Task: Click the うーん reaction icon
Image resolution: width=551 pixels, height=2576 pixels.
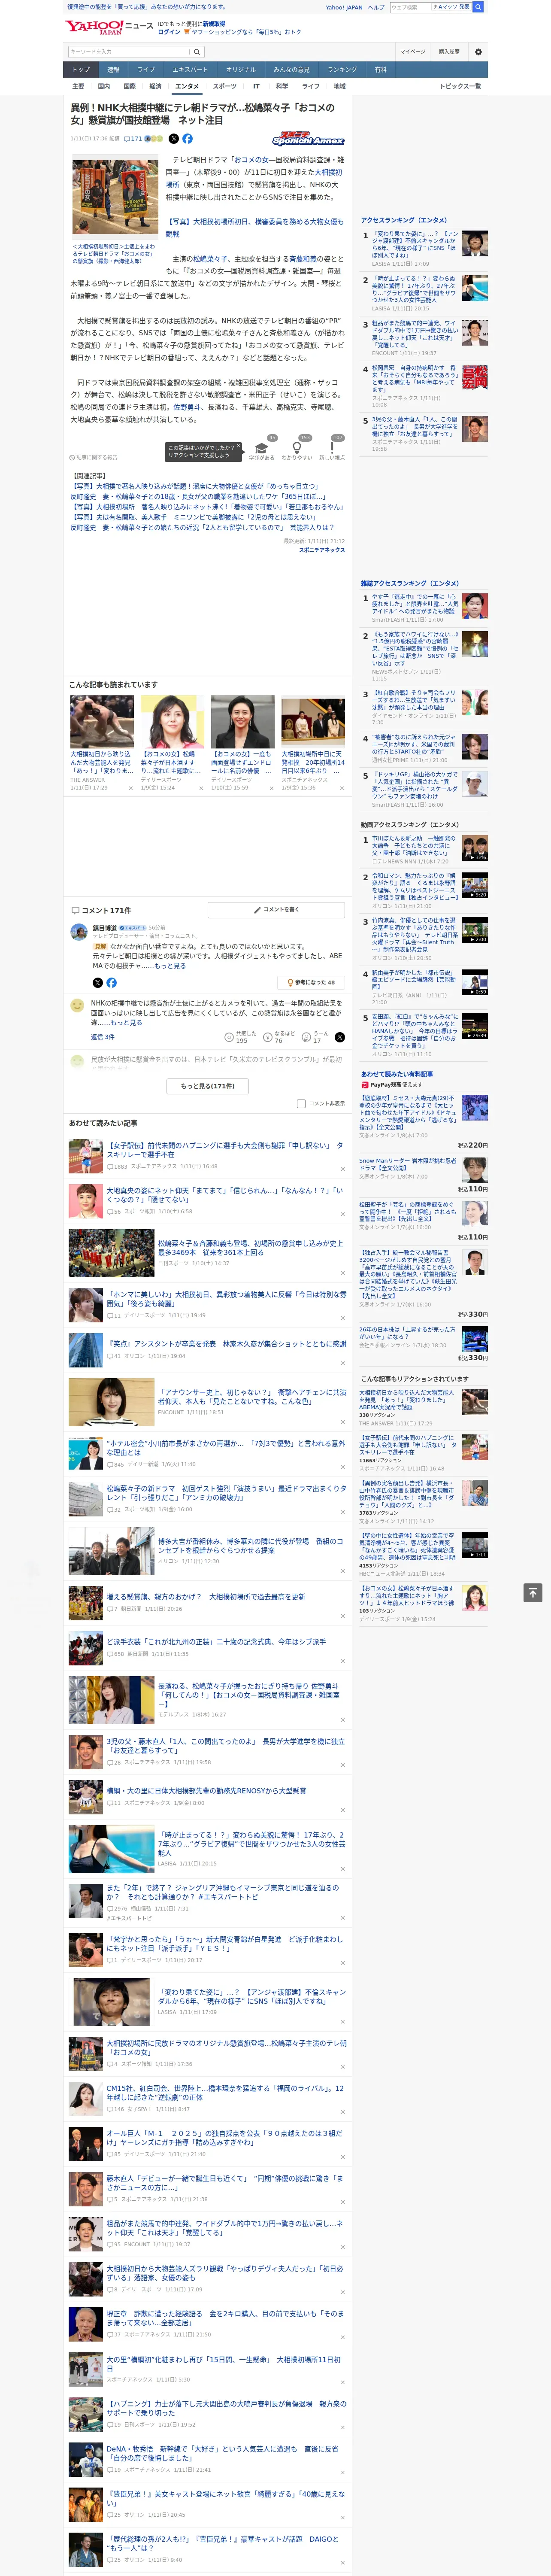Action: tap(306, 1037)
